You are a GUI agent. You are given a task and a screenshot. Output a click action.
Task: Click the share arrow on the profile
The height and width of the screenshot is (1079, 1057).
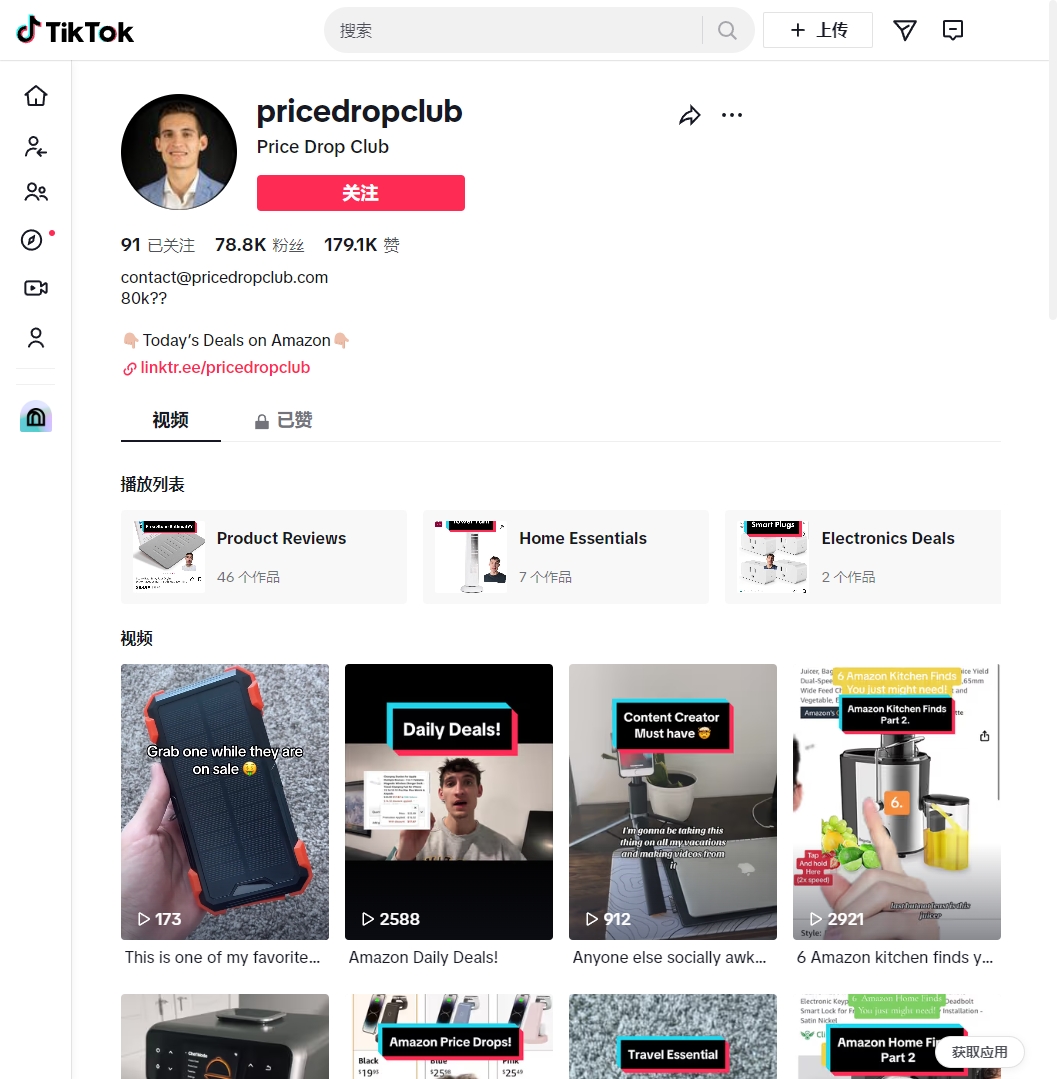click(690, 116)
